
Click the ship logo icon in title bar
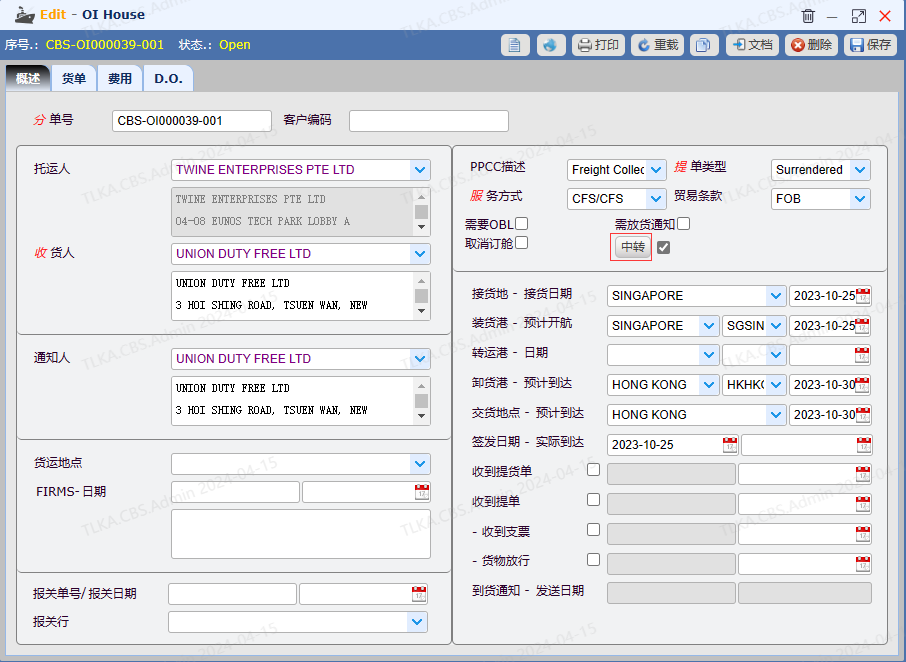[x=24, y=15]
